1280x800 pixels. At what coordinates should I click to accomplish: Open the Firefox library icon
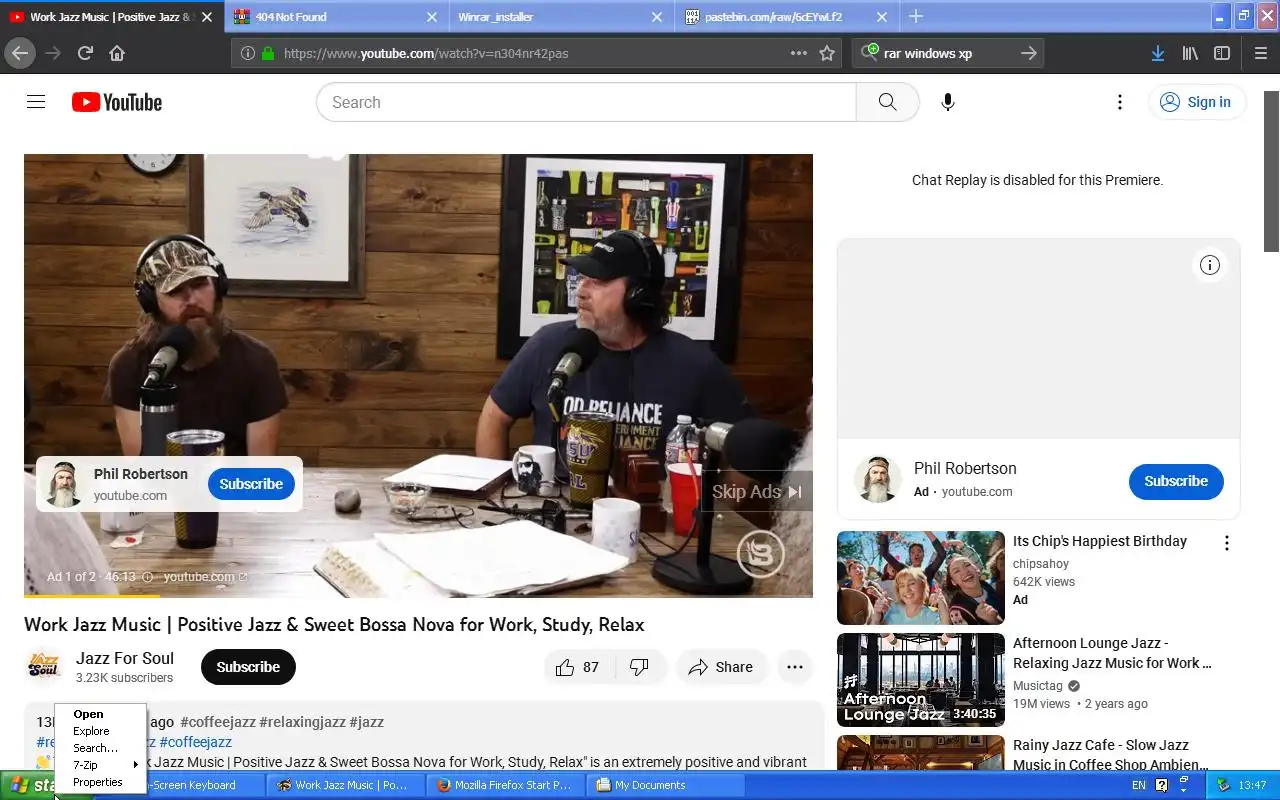click(1190, 53)
